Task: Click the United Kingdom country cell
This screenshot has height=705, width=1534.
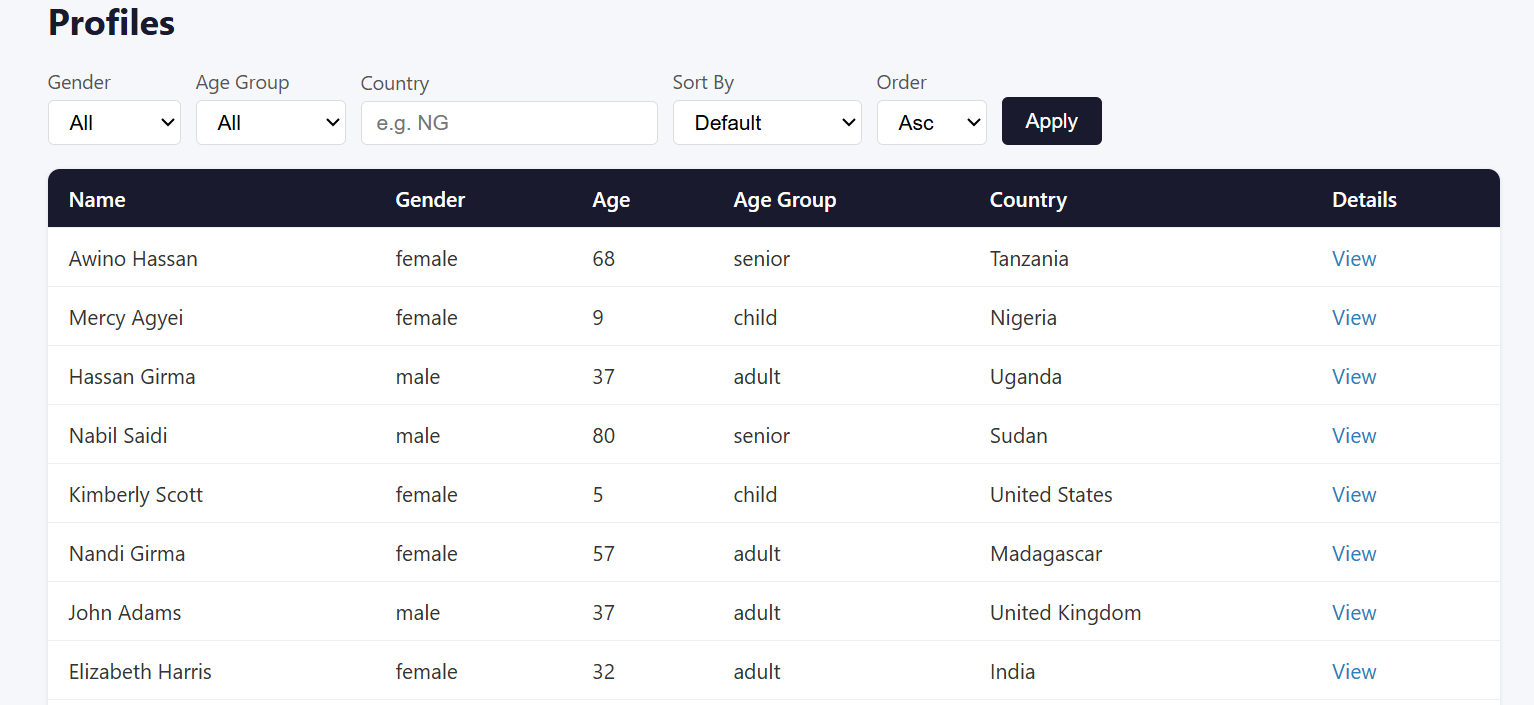Action: (x=1065, y=613)
